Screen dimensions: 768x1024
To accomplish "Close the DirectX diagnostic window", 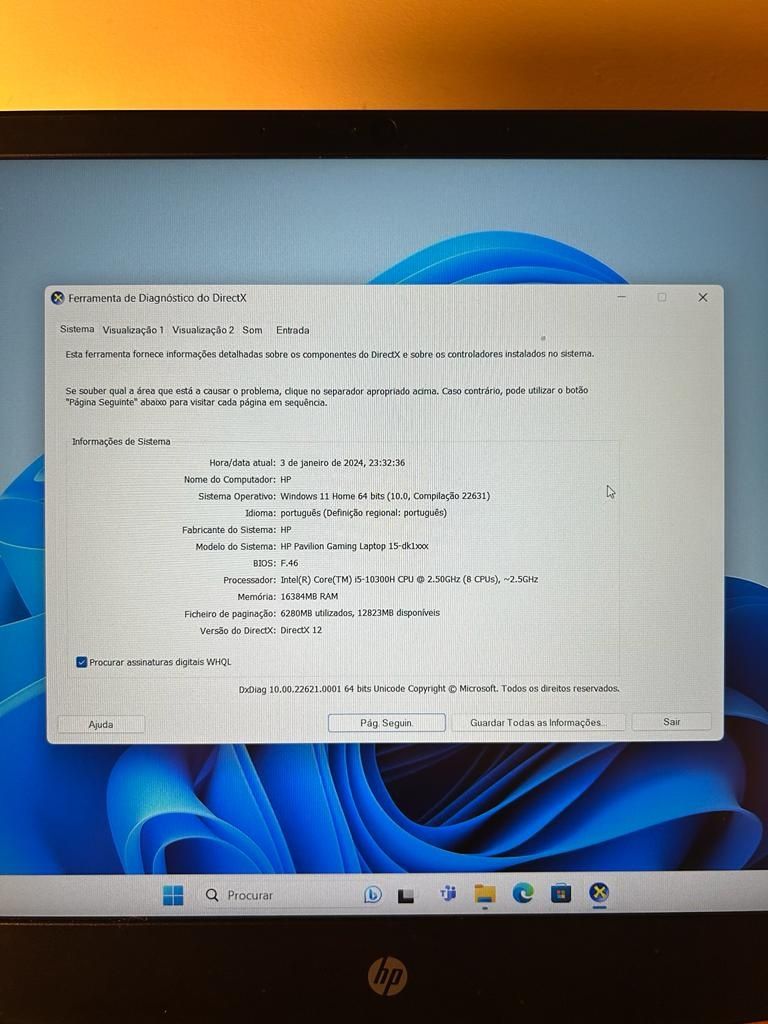I will click(x=703, y=297).
